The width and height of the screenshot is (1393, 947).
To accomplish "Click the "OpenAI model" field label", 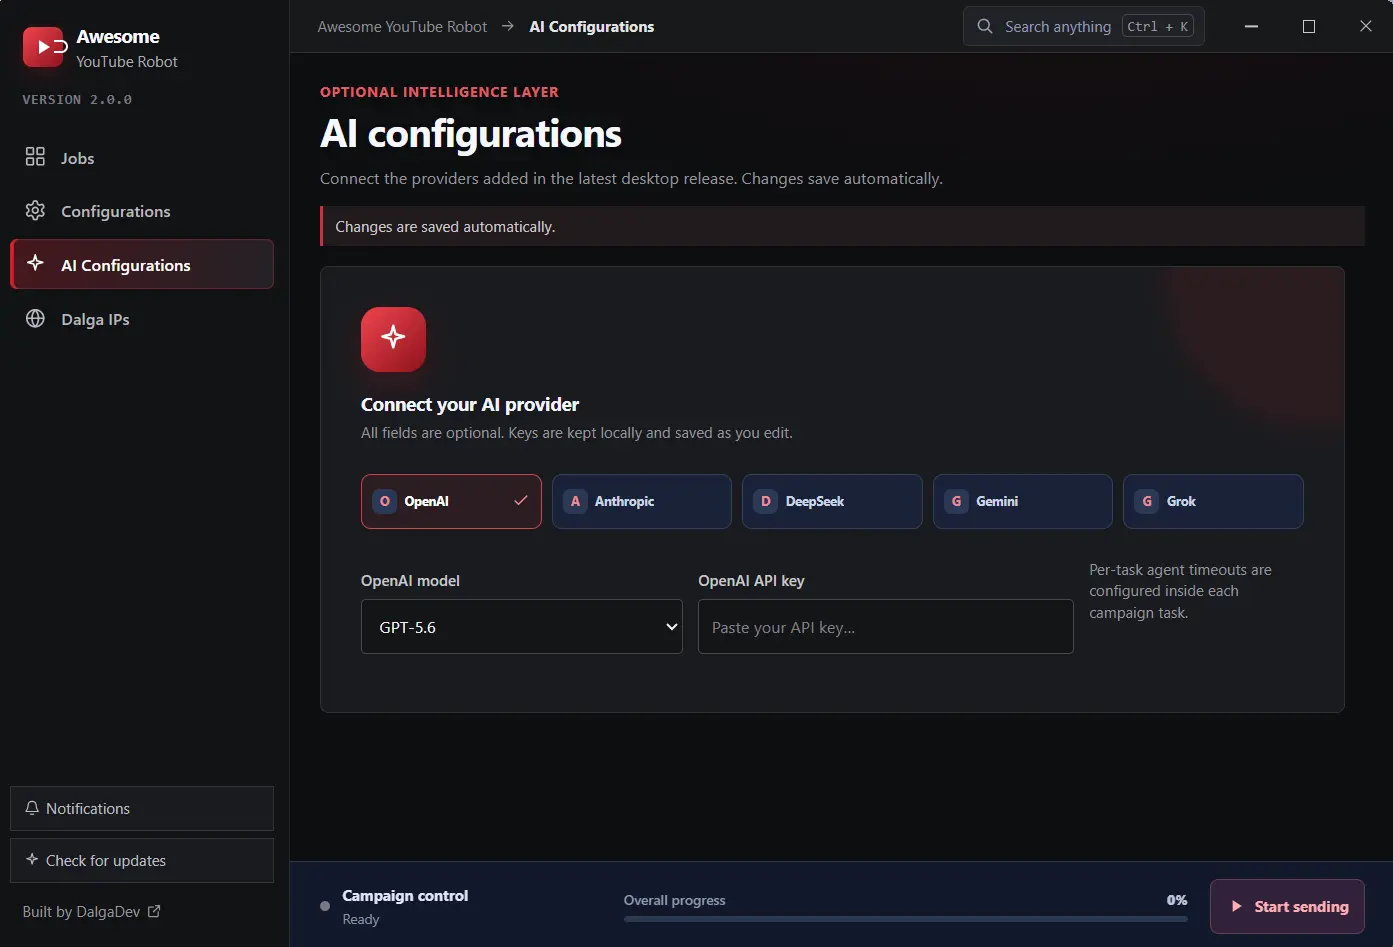I will click(410, 580).
